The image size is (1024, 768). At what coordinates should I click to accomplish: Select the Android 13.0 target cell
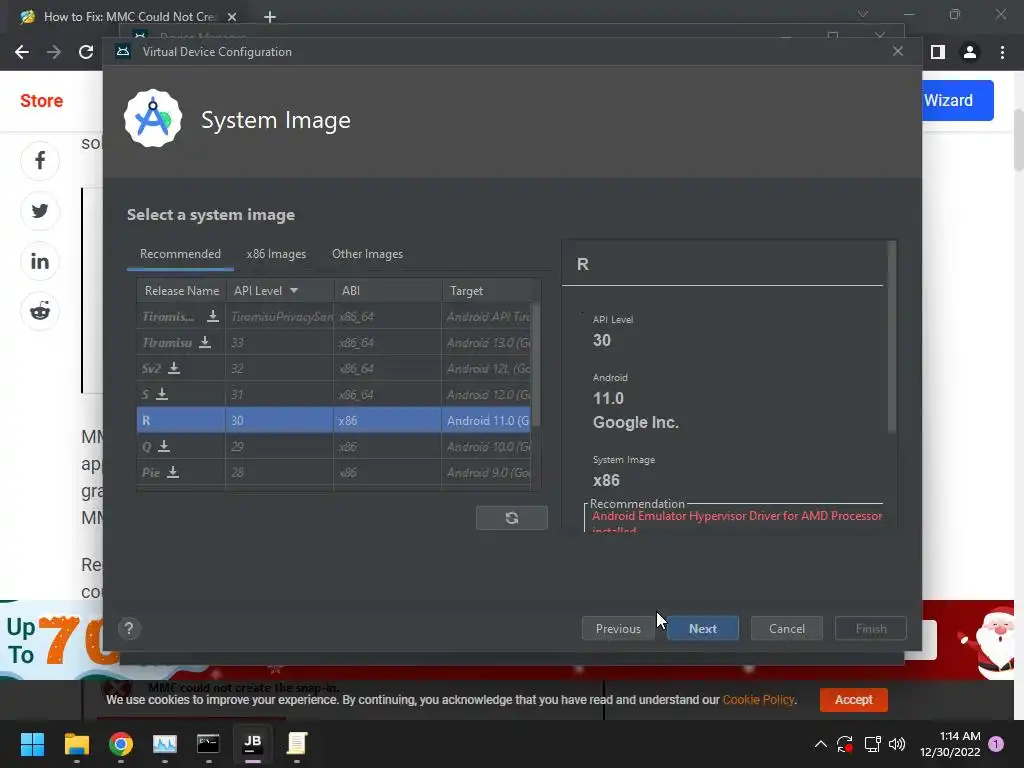(487, 342)
